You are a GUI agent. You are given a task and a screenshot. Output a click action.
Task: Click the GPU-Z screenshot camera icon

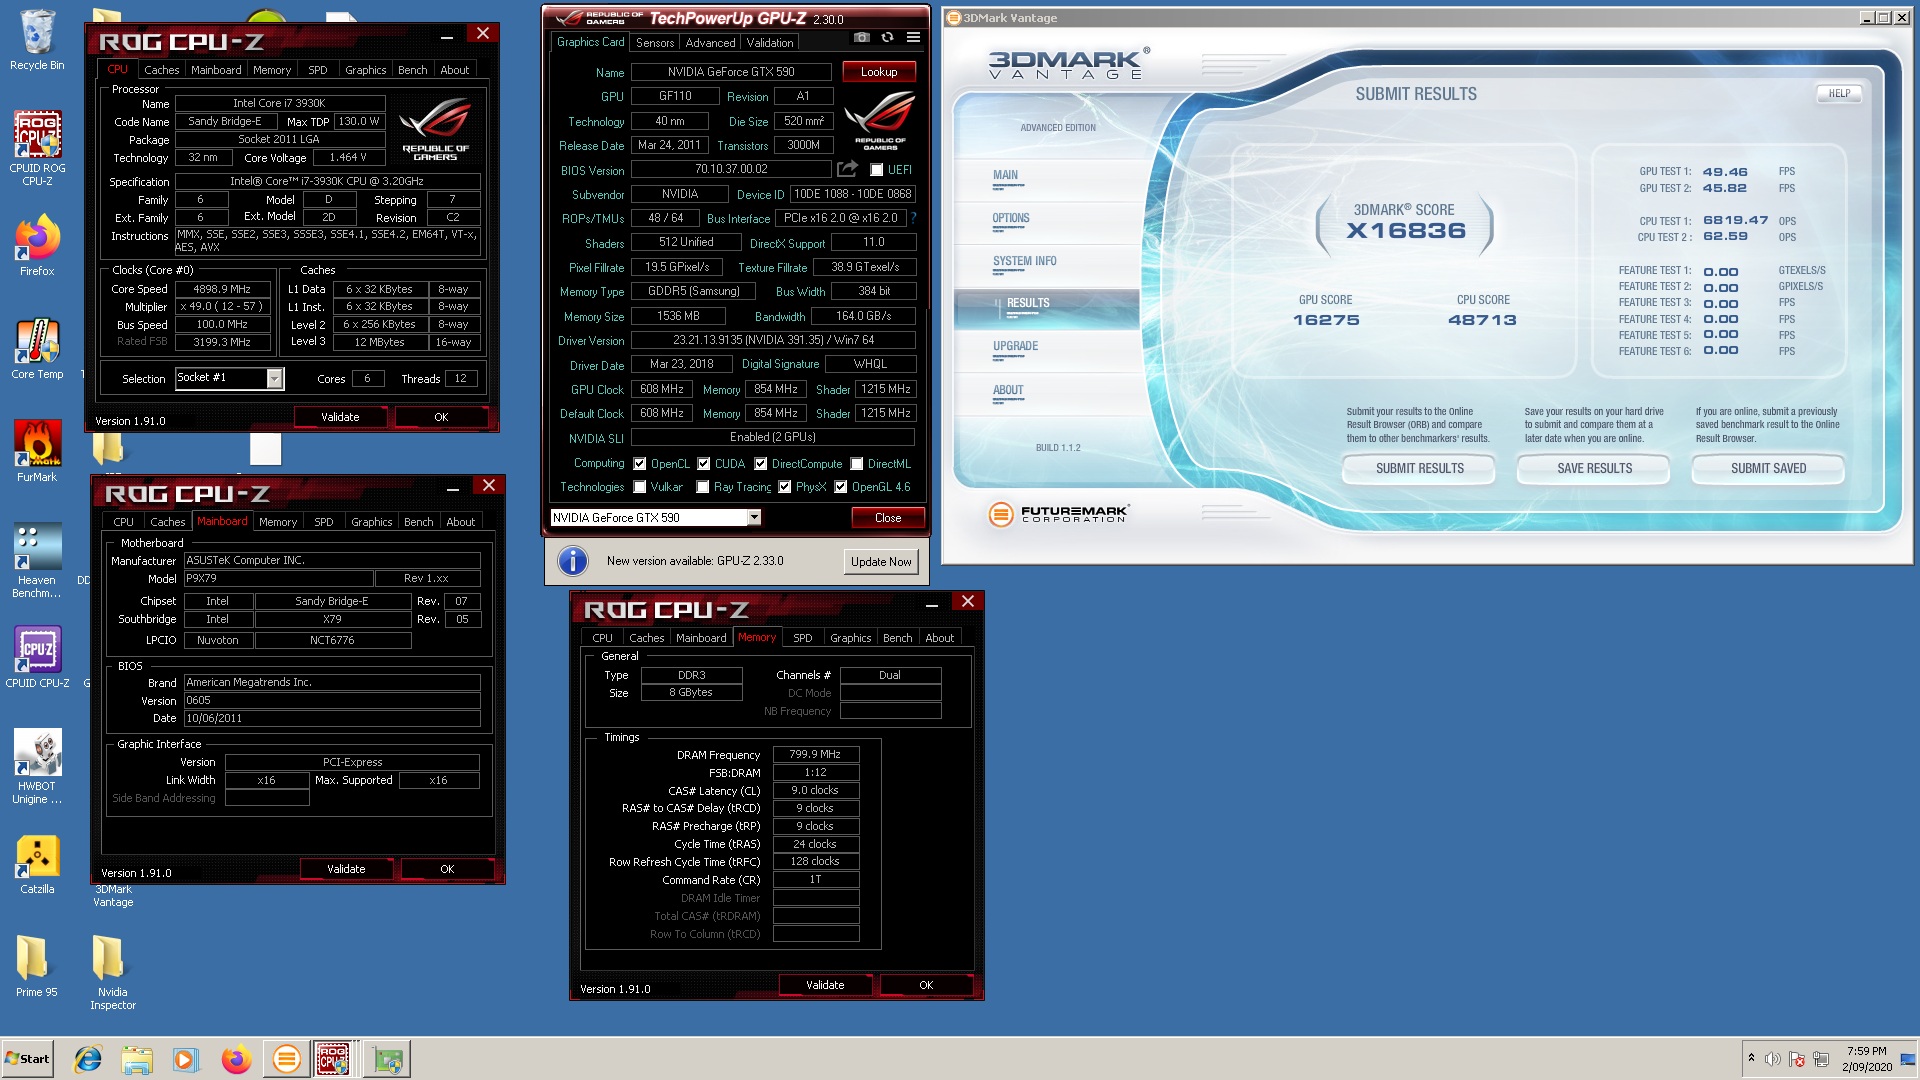861,37
